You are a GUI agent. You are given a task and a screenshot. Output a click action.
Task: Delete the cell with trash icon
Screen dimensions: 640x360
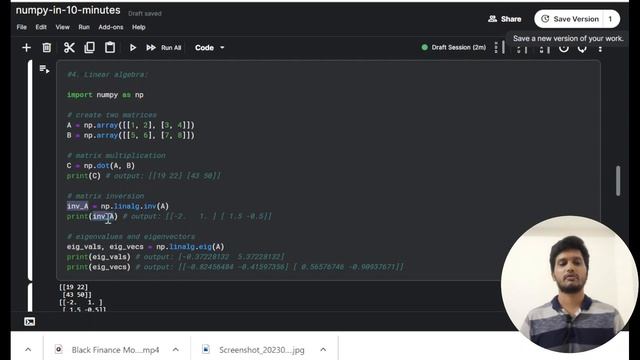[47, 48]
